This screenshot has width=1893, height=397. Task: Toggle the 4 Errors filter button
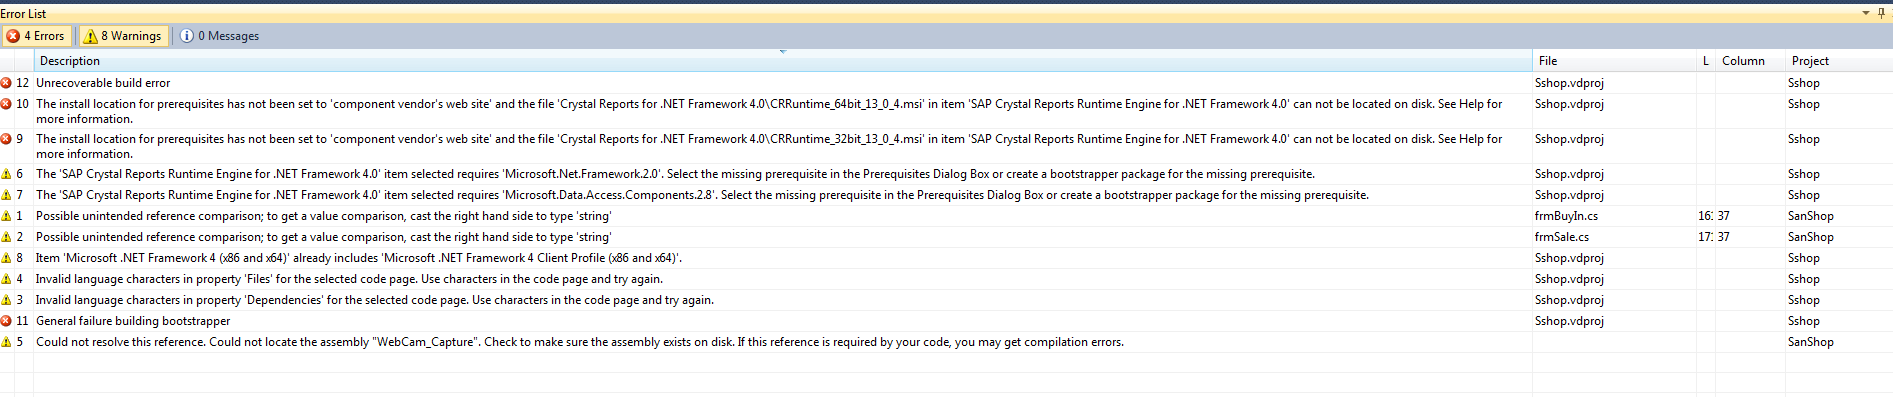pyautogui.click(x=36, y=36)
